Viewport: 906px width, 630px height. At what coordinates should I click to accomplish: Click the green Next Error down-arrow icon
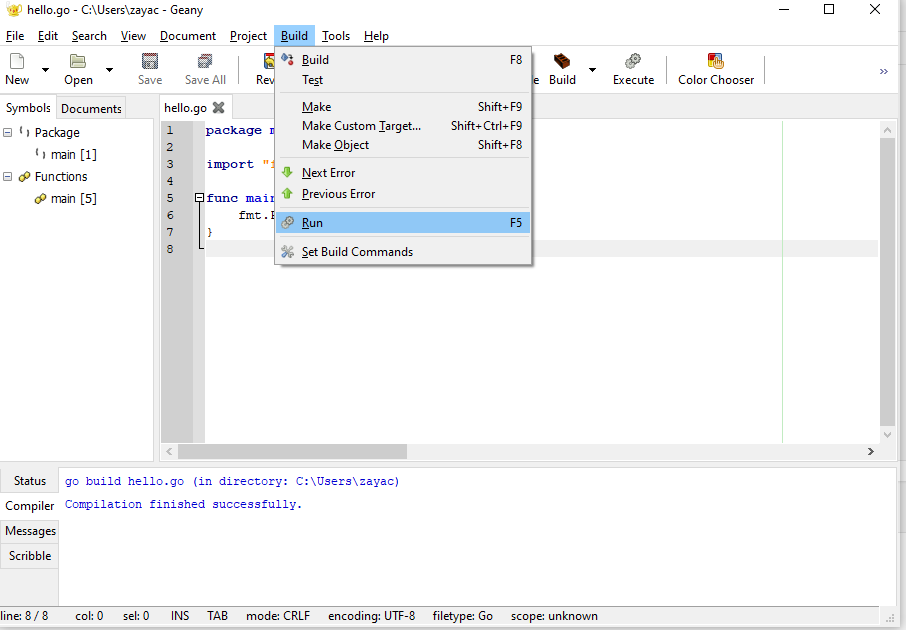pyautogui.click(x=287, y=172)
